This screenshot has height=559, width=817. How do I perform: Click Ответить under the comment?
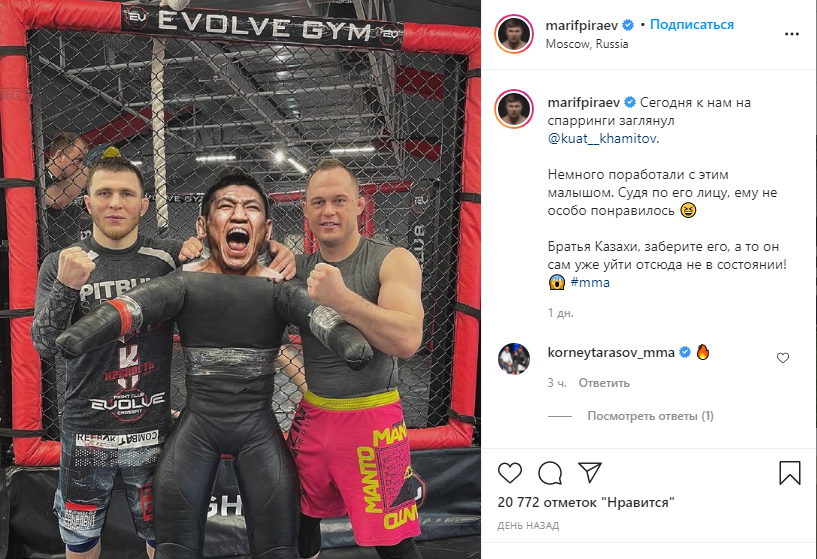click(604, 383)
